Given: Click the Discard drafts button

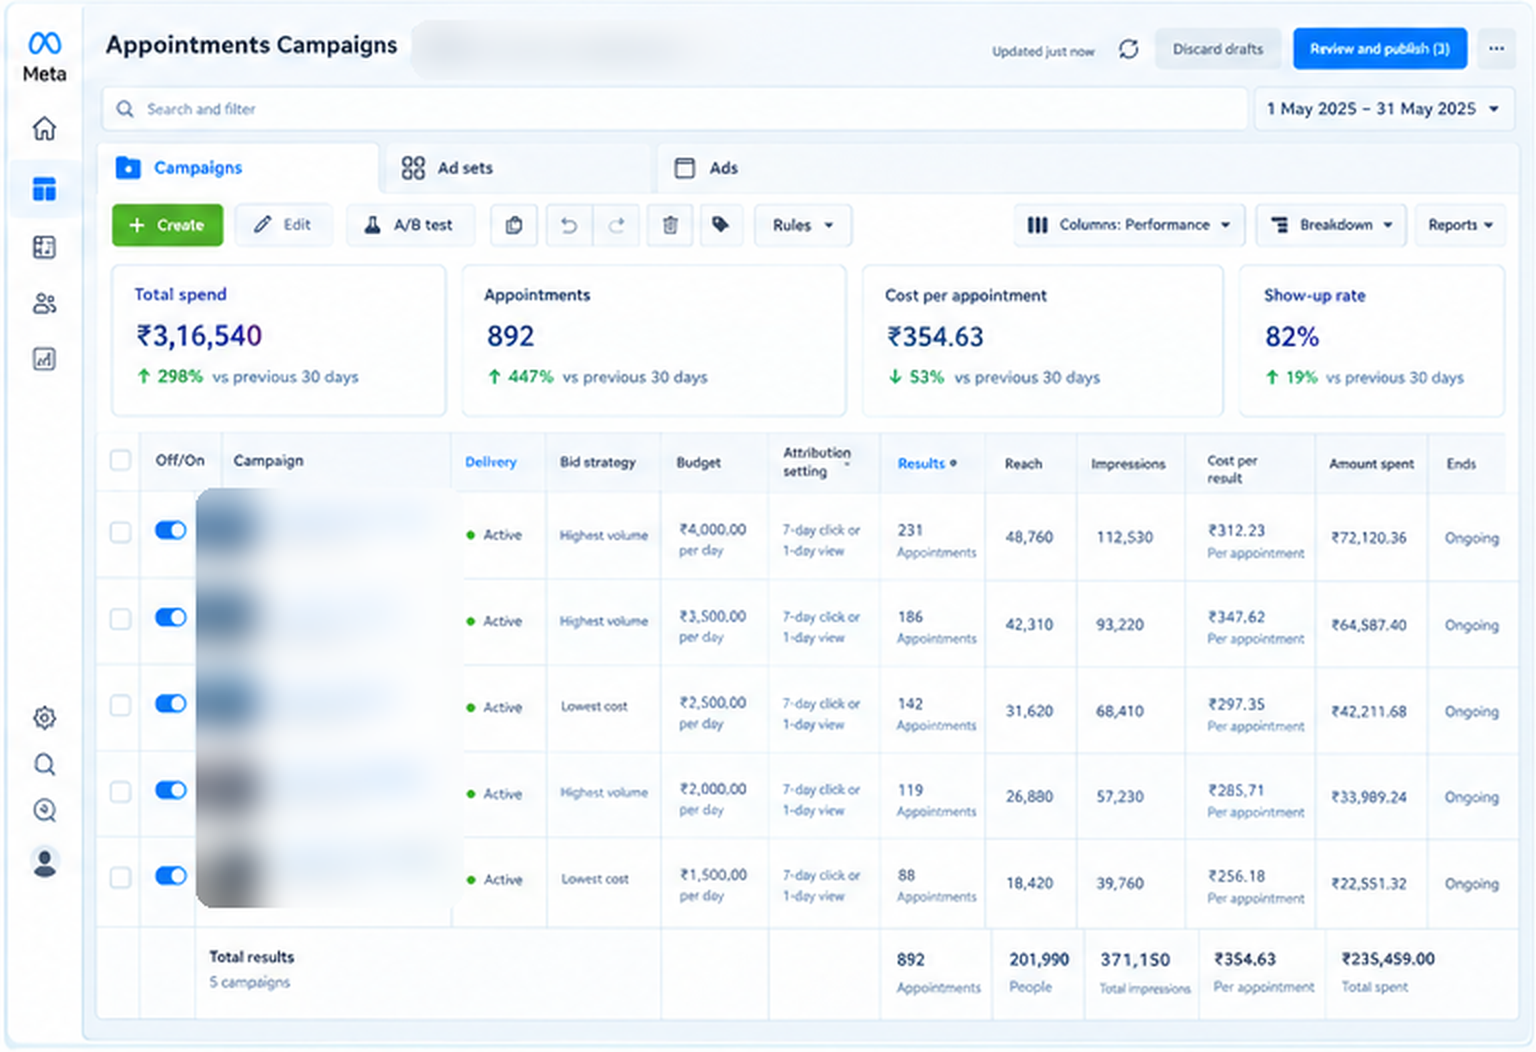Looking at the screenshot, I should coord(1218,48).
